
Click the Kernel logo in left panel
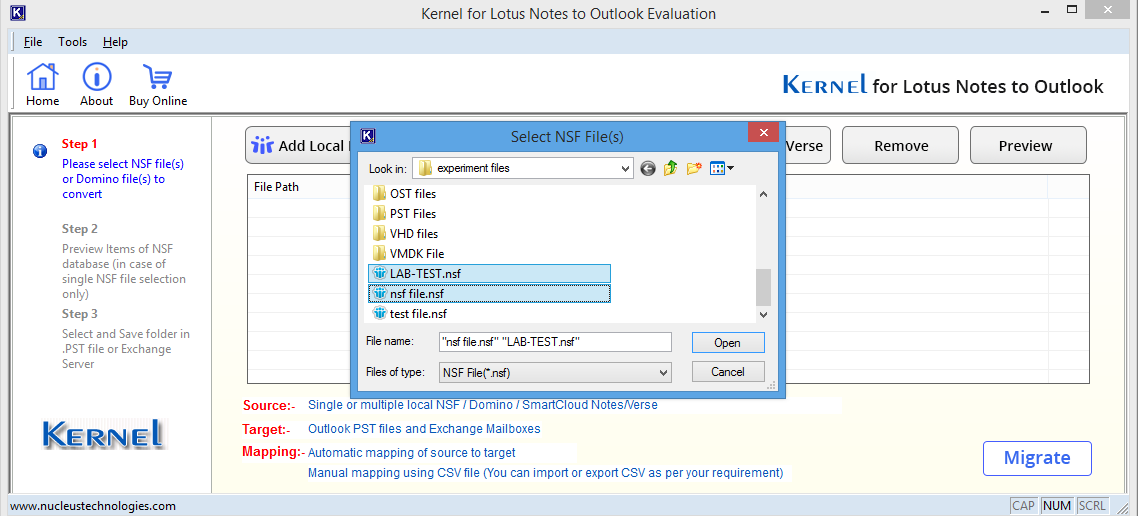pos(103,434)
